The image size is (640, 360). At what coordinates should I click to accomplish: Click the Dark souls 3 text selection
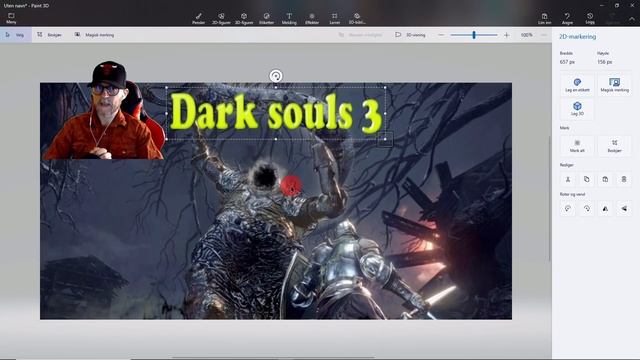(276, 113)
